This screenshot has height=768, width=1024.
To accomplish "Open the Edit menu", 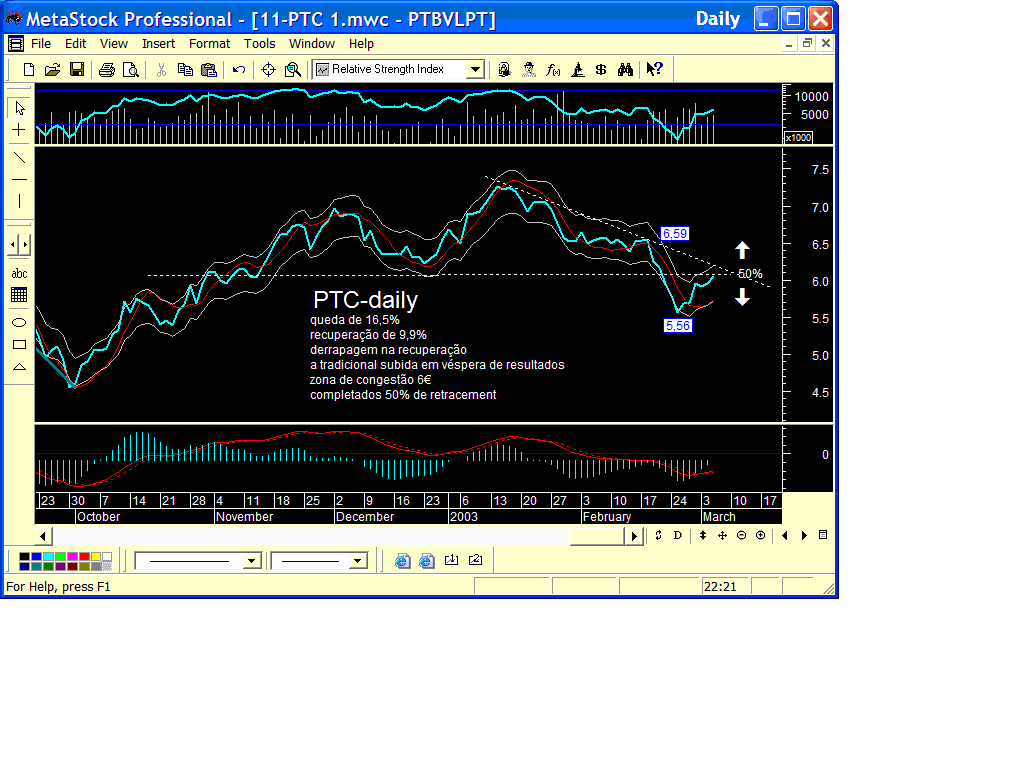I will point(75,44).
